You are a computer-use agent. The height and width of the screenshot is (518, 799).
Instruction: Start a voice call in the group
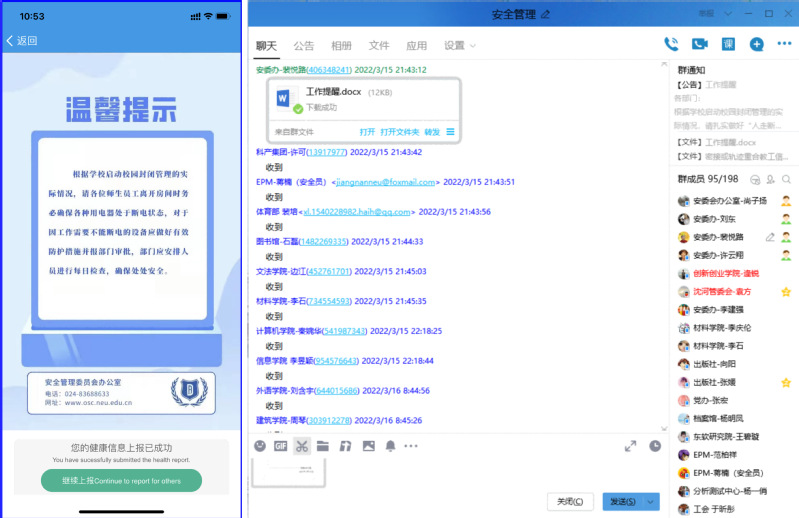pyautogui.click(x=671, y=44)
